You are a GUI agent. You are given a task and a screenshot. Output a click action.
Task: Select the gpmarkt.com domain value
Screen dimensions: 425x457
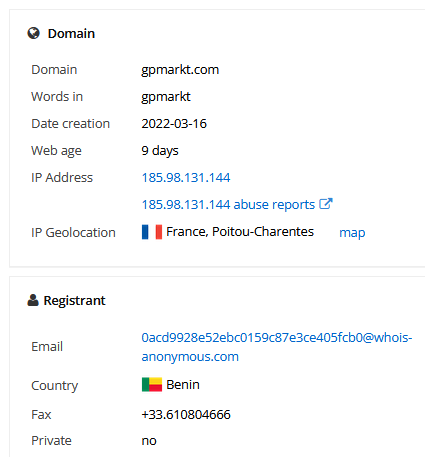[180, 70]
